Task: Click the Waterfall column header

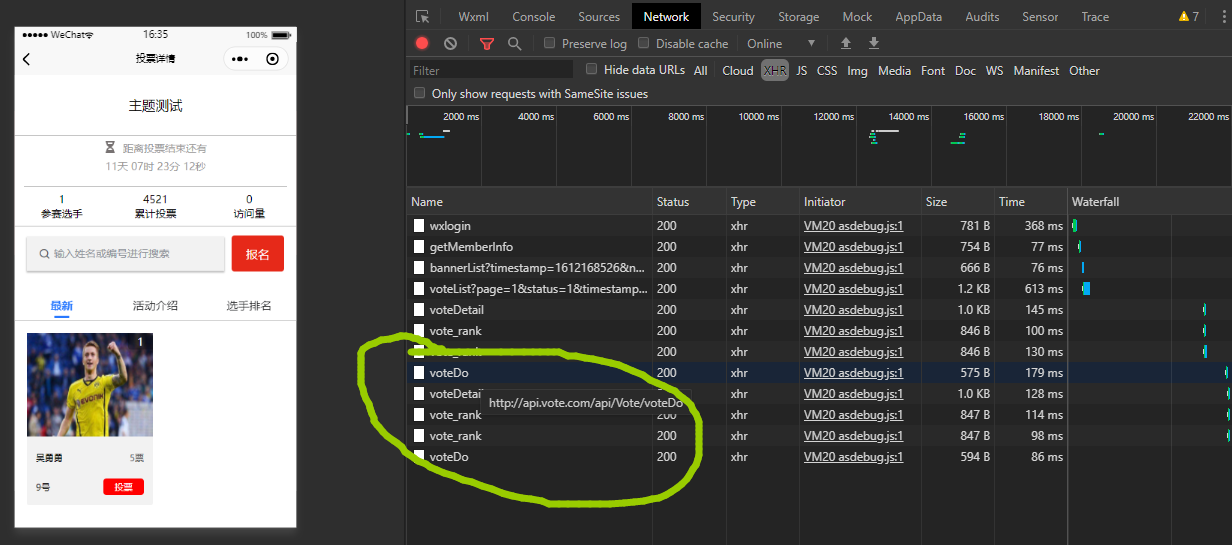Action: coord(1150,202)
